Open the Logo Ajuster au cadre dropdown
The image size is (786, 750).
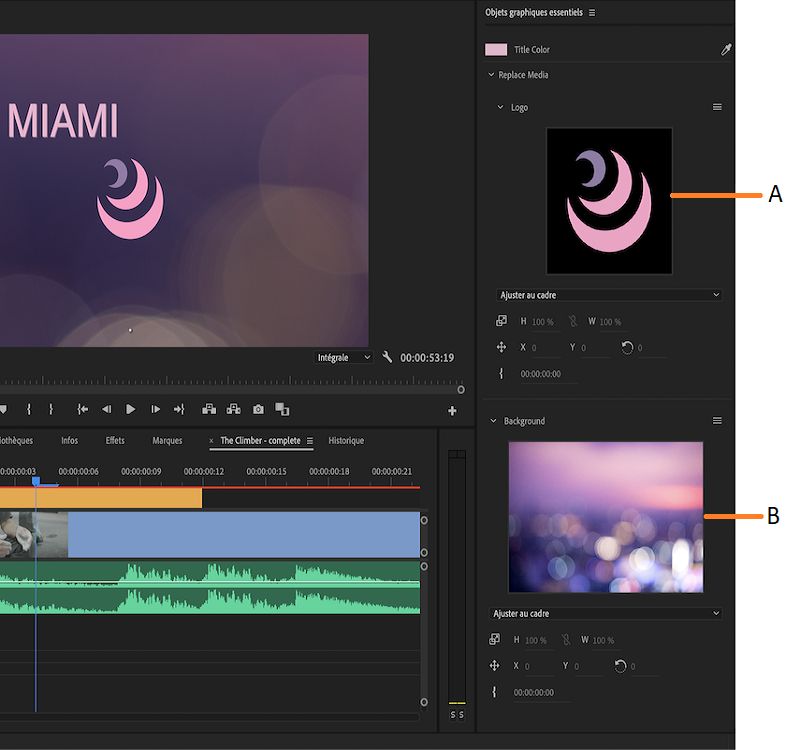tap(609, 295)
